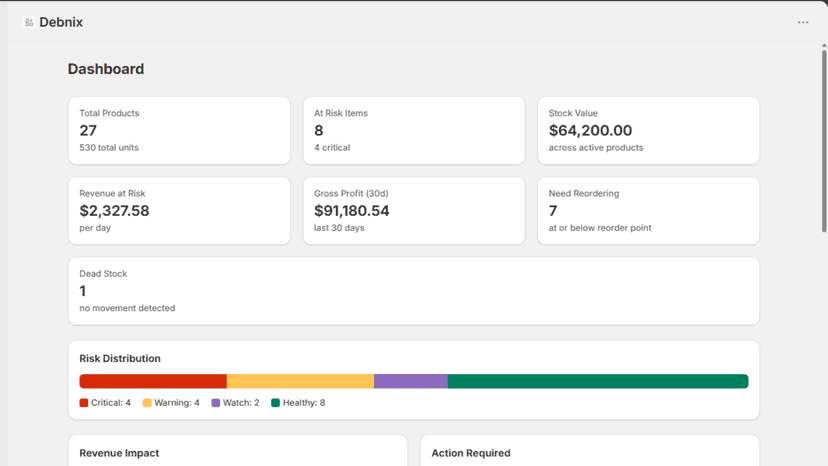Click the Dashboard heading
The height and width of the screenshot is (466, 828).
coord(106,69)
